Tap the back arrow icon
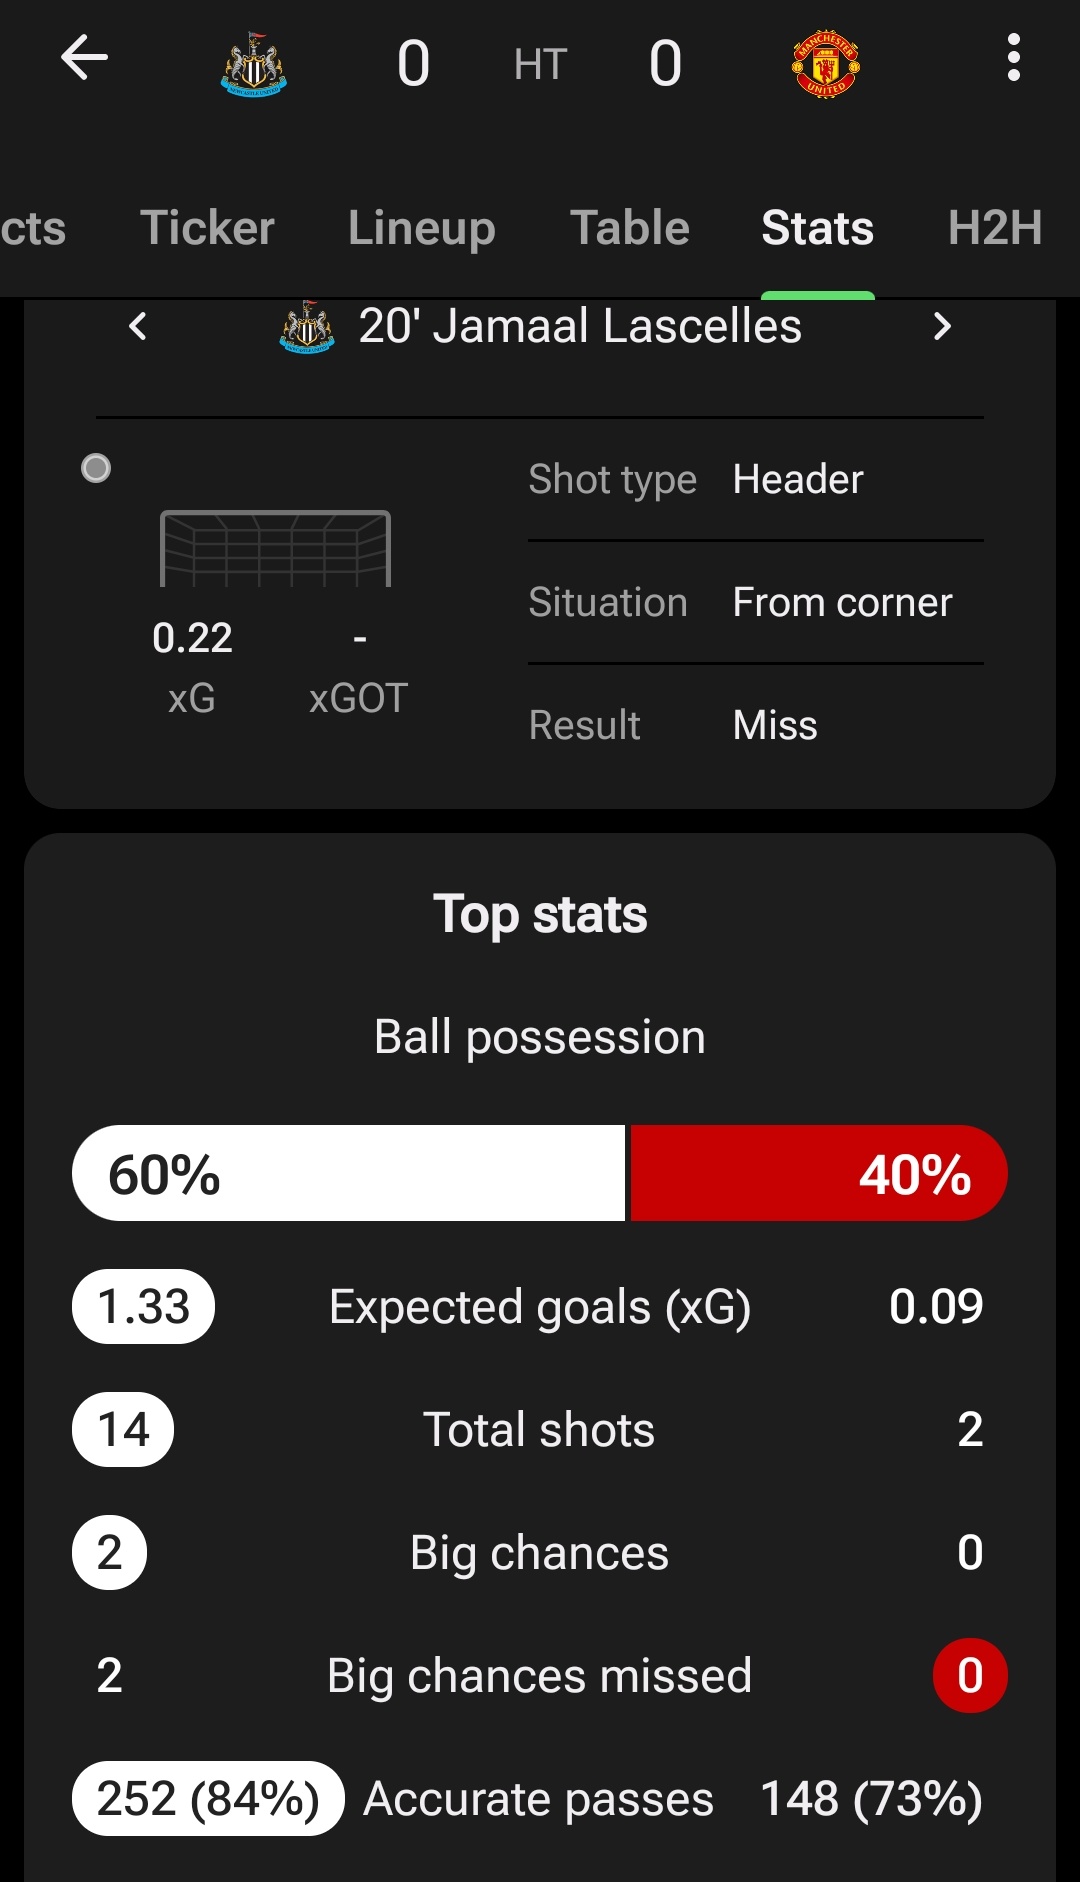The image size is (1080, 1882). tap(84, 58)
